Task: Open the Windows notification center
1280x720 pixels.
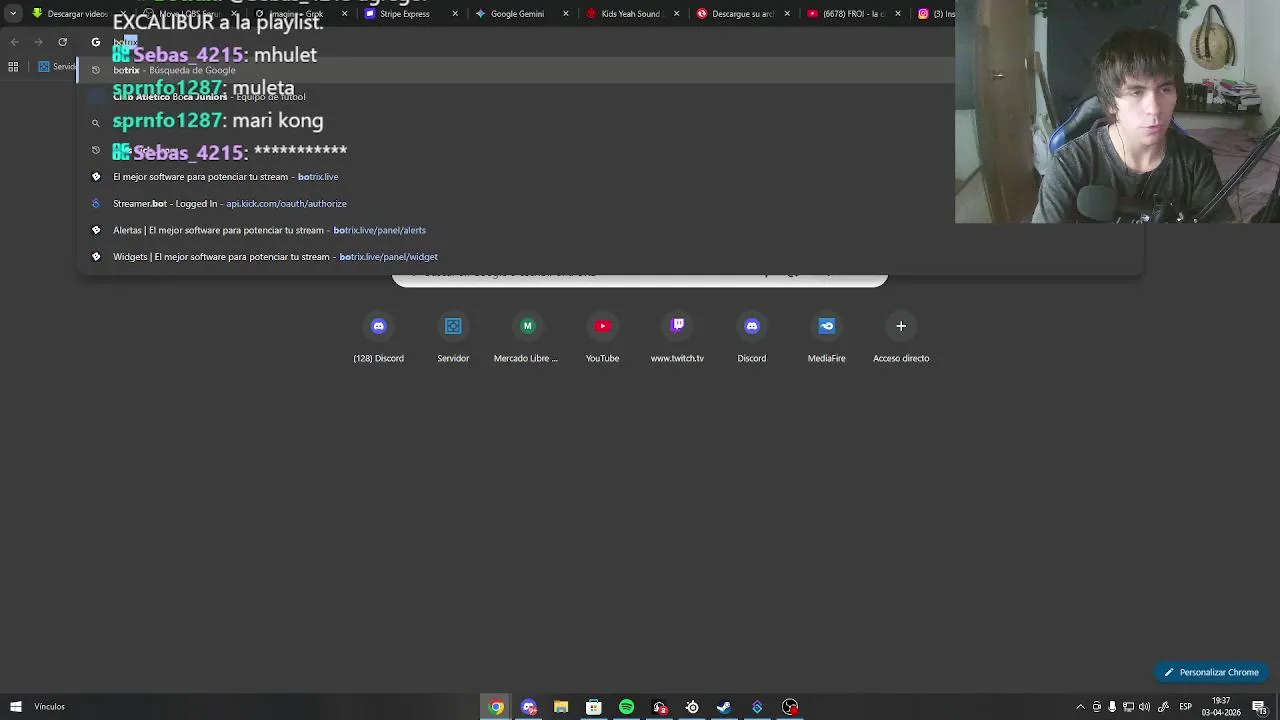Action: 1259,707
